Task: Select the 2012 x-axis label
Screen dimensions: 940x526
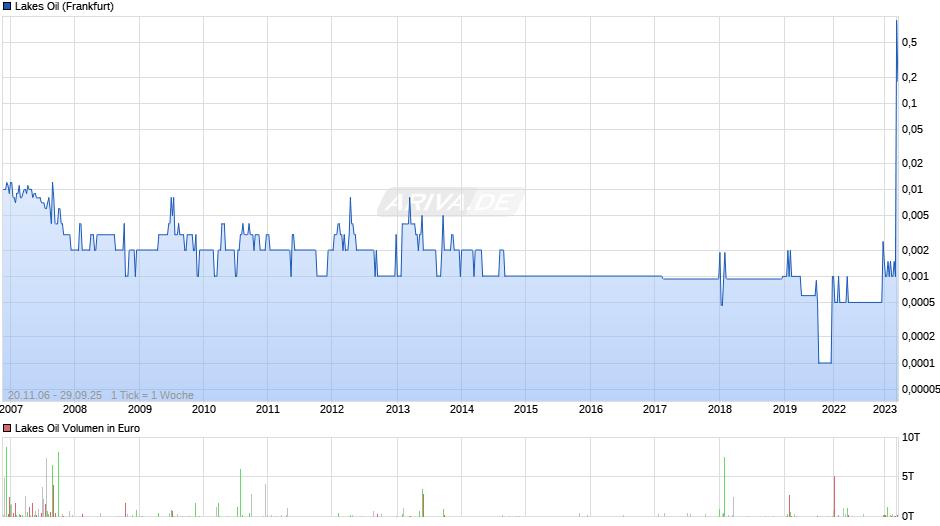Action: coord(332,409)
